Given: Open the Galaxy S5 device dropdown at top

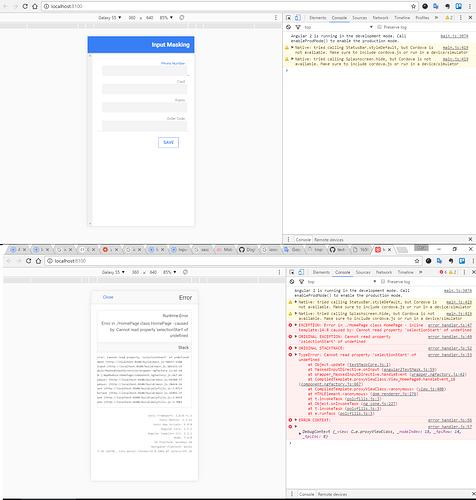Looking at the screenshot, I should coord(109,18).
